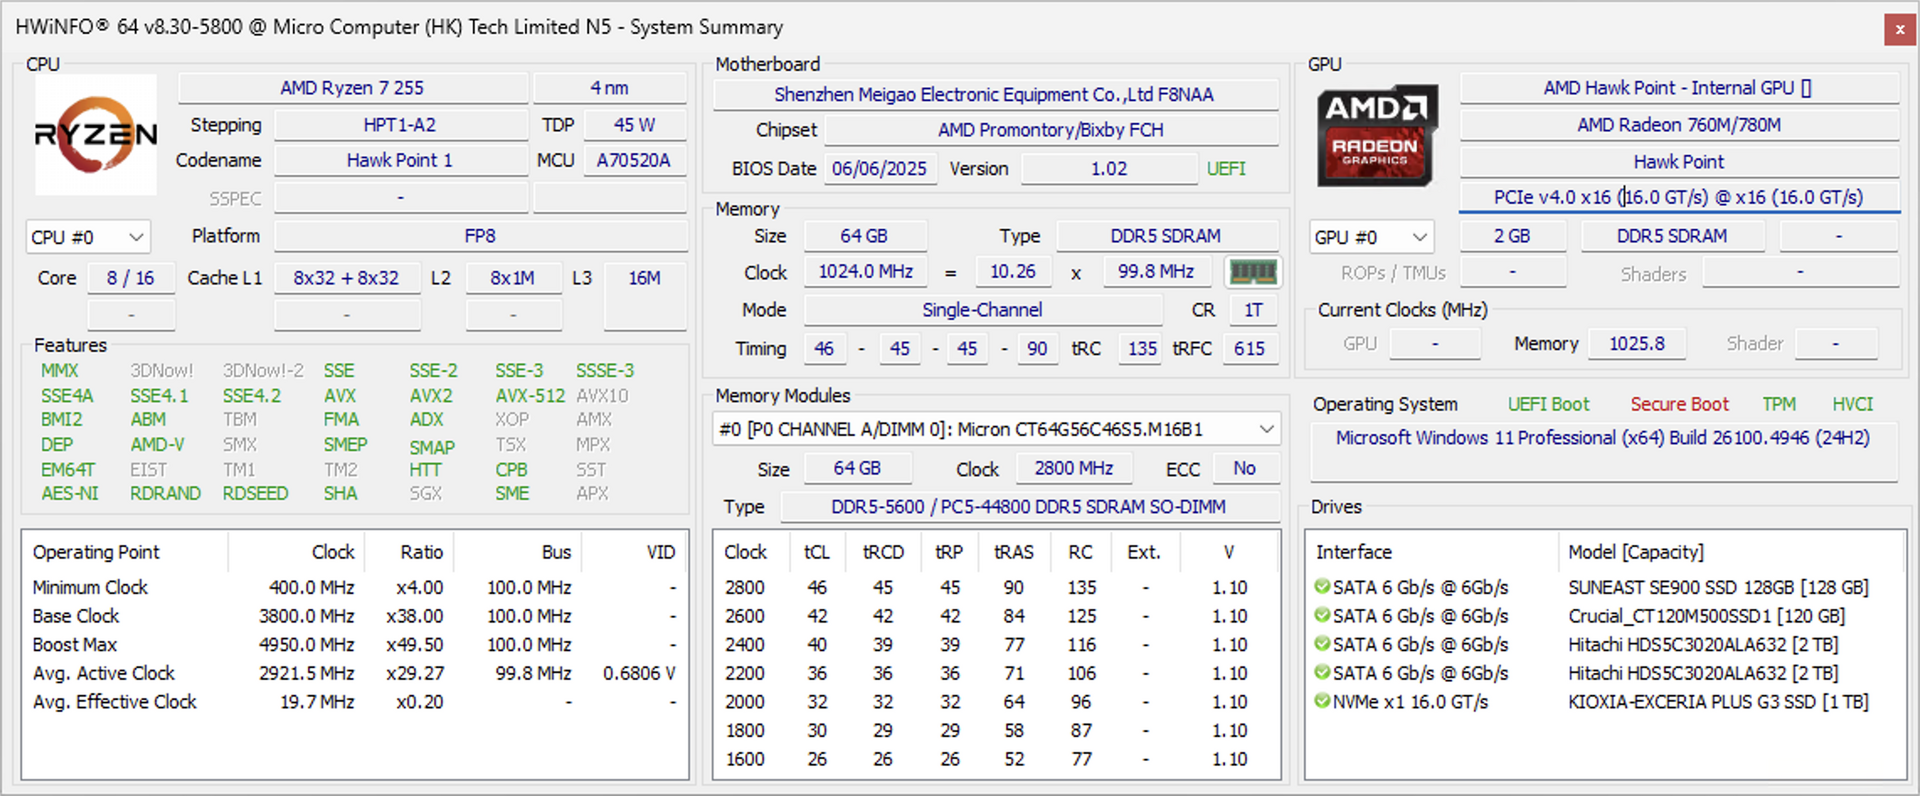Image resolution: width=1920 pixels, height=796 pixels.
Task: Click the Shenzhen Meigao motherboard name field
Action: (995, 95)
